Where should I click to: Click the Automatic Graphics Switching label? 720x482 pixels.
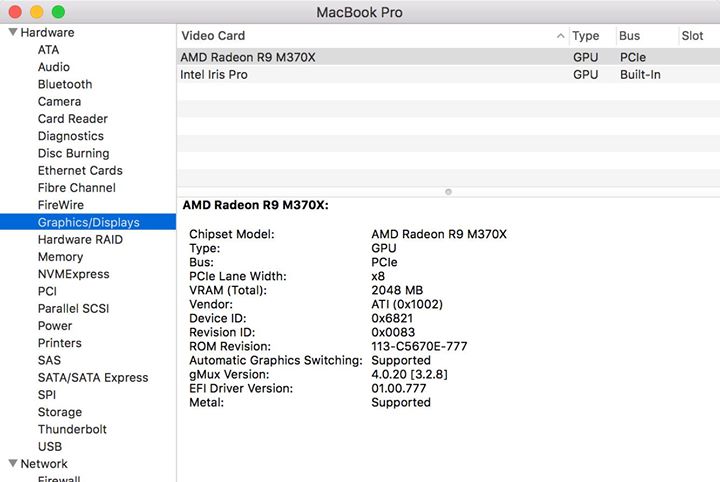[x=276, y=360]
